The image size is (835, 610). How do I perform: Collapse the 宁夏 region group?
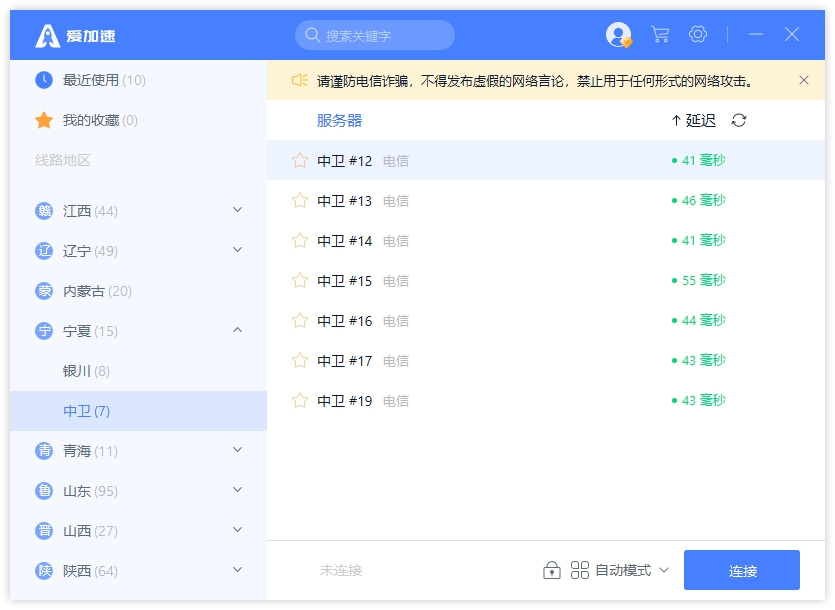237,330
